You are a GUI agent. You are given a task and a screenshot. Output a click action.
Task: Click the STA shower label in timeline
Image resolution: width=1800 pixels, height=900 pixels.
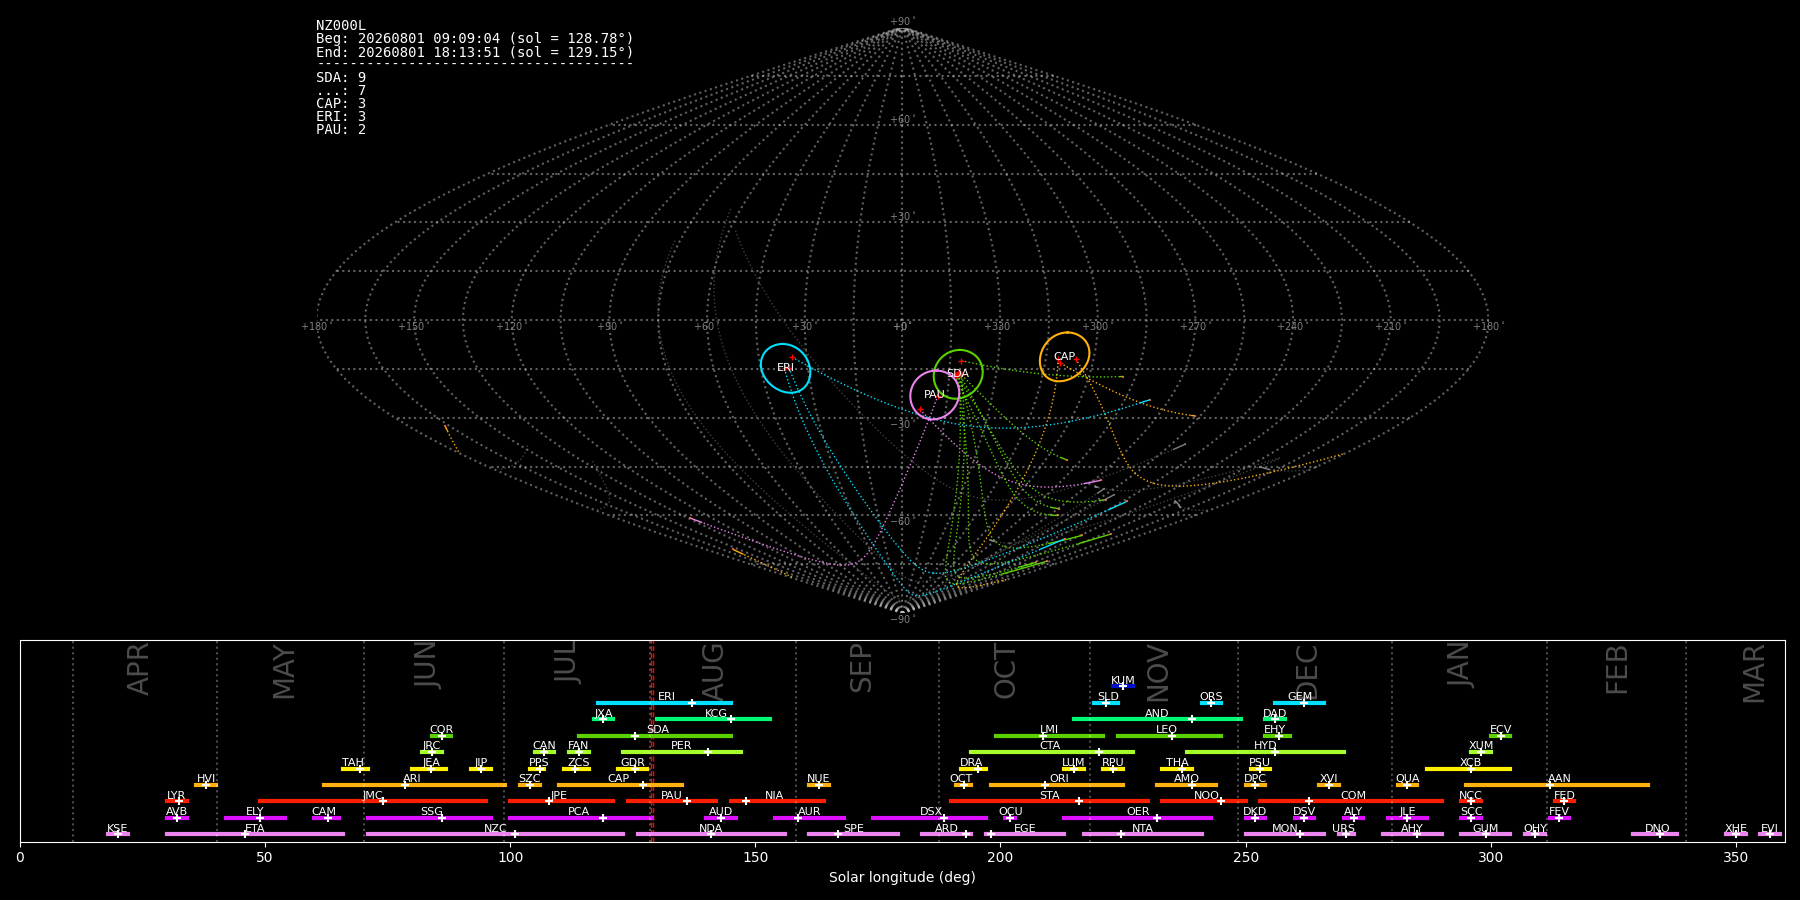[x=1050, y=796]
